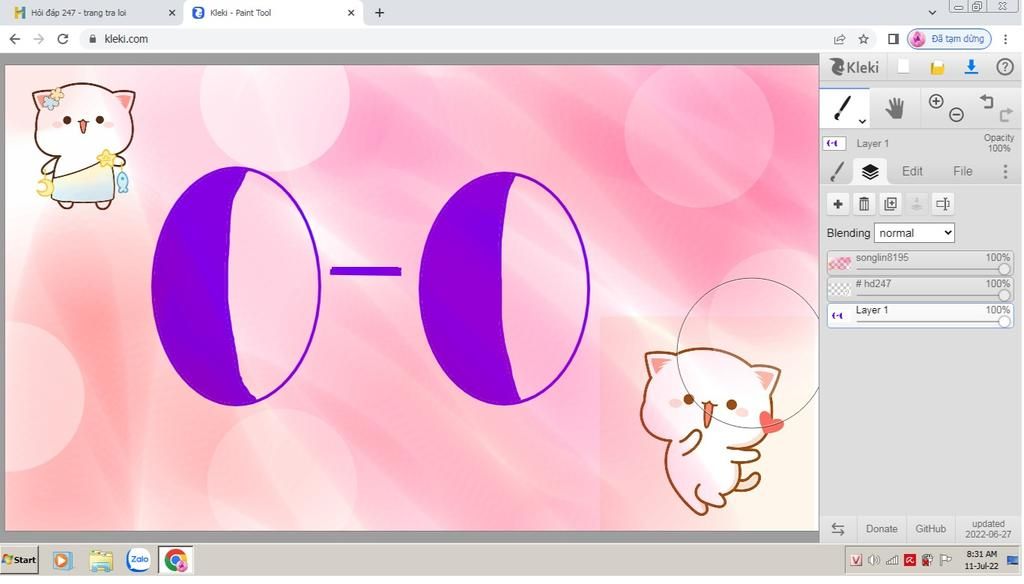Screen dimensions: 1024x584
Task: Select the # hd247 layer
Action: click(x=920, y=289)
